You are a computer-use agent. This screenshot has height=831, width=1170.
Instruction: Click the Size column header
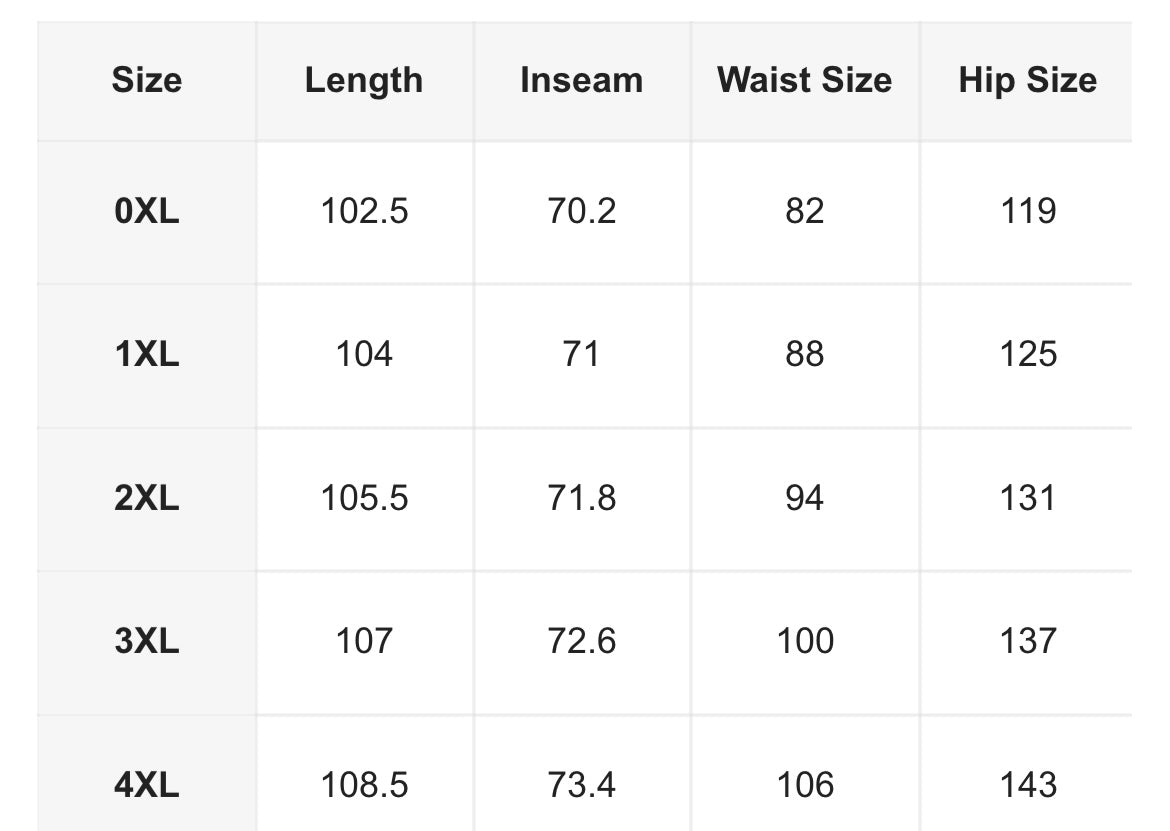(x=147, y=80)
